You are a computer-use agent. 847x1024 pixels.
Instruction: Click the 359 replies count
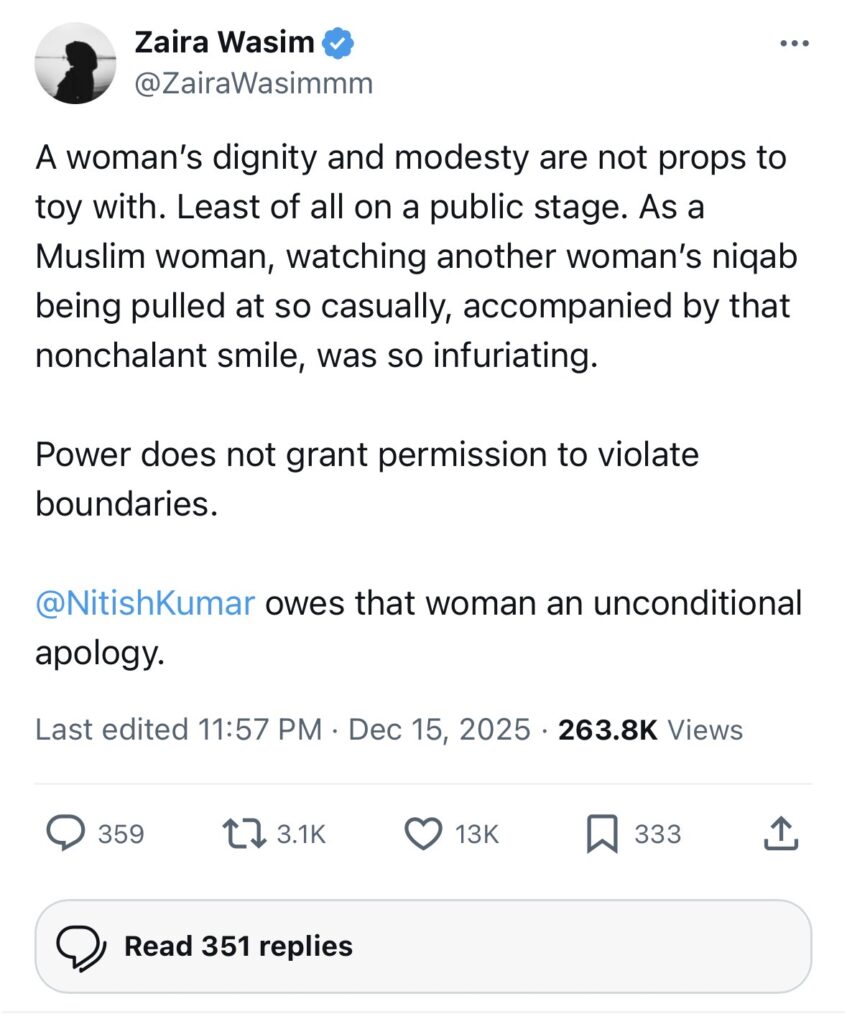click(121, 834)
